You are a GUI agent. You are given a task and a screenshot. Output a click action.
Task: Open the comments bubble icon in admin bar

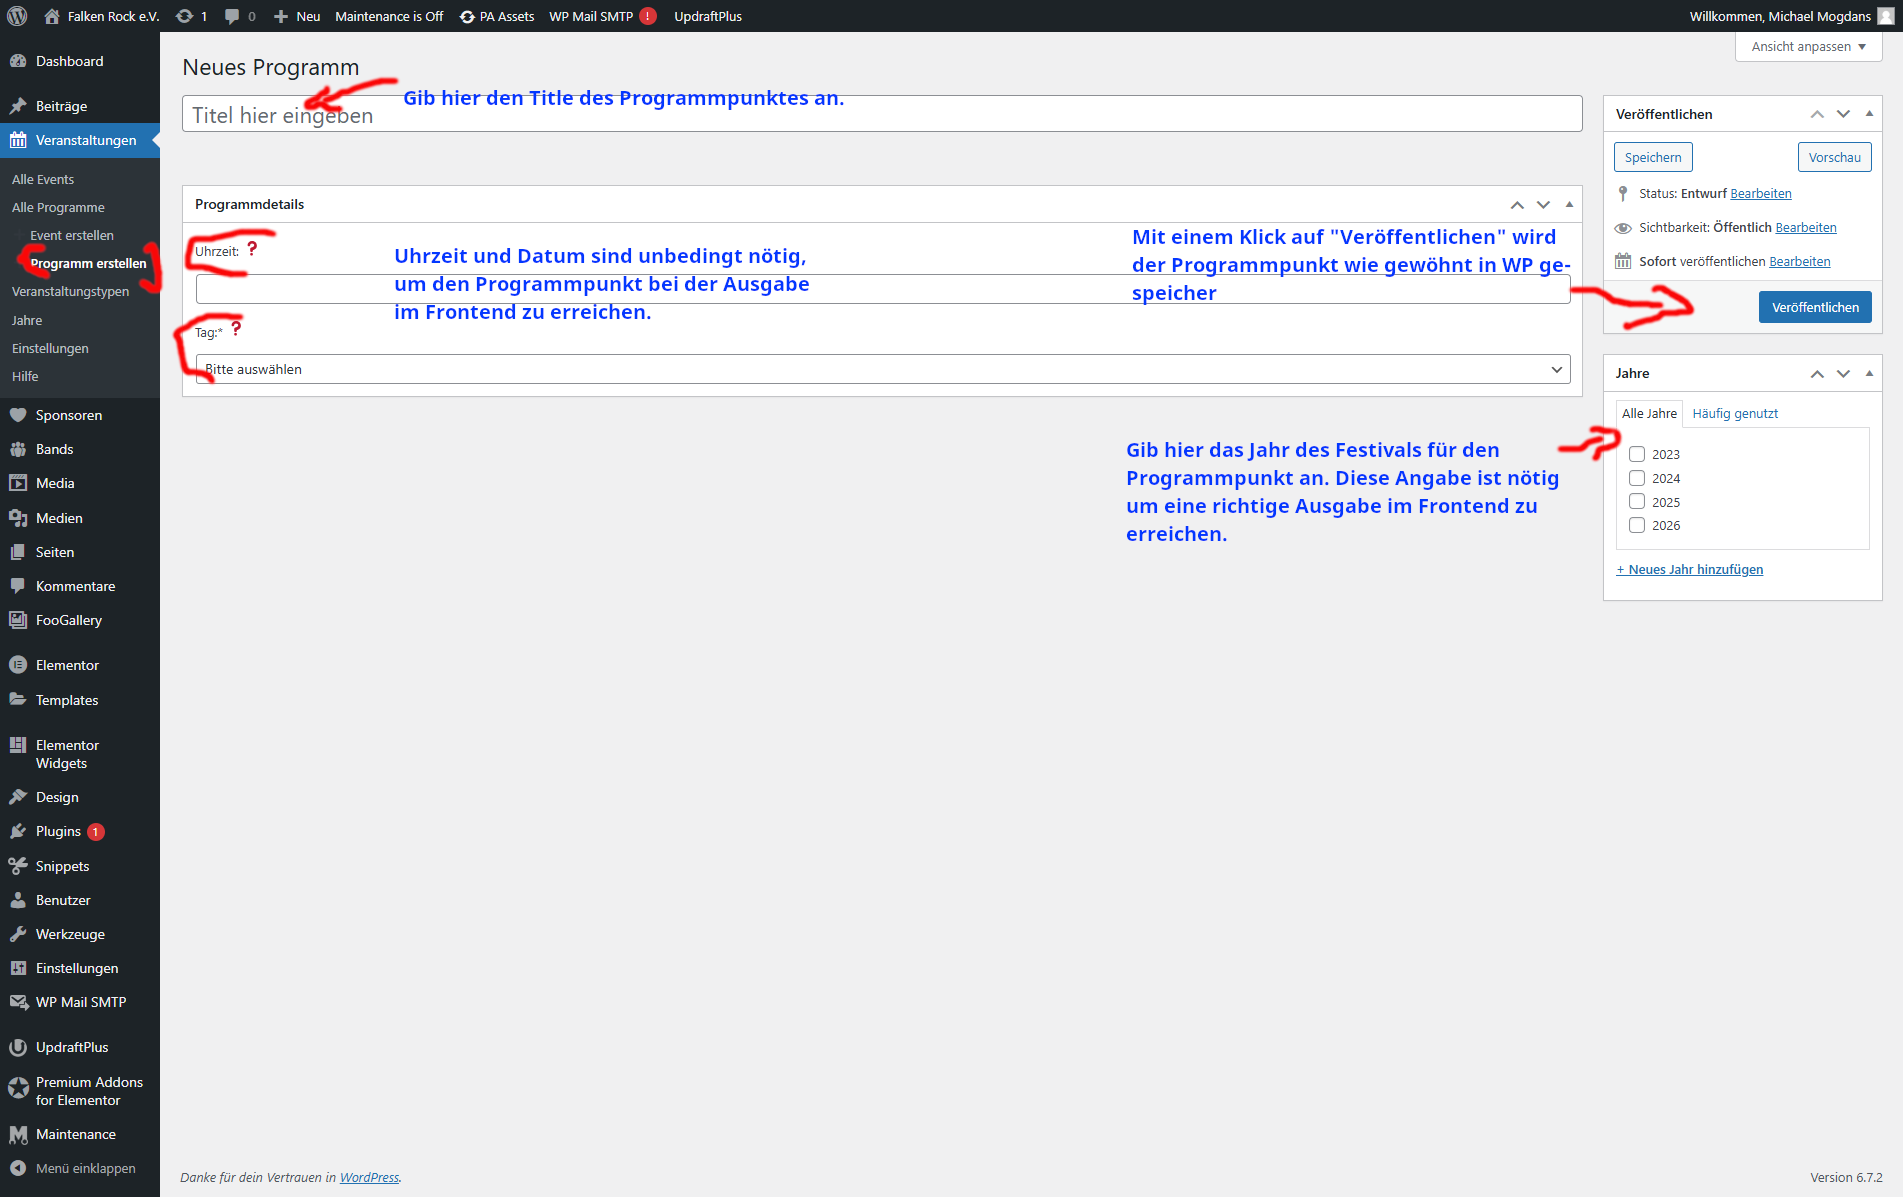[x=232, y=16]
